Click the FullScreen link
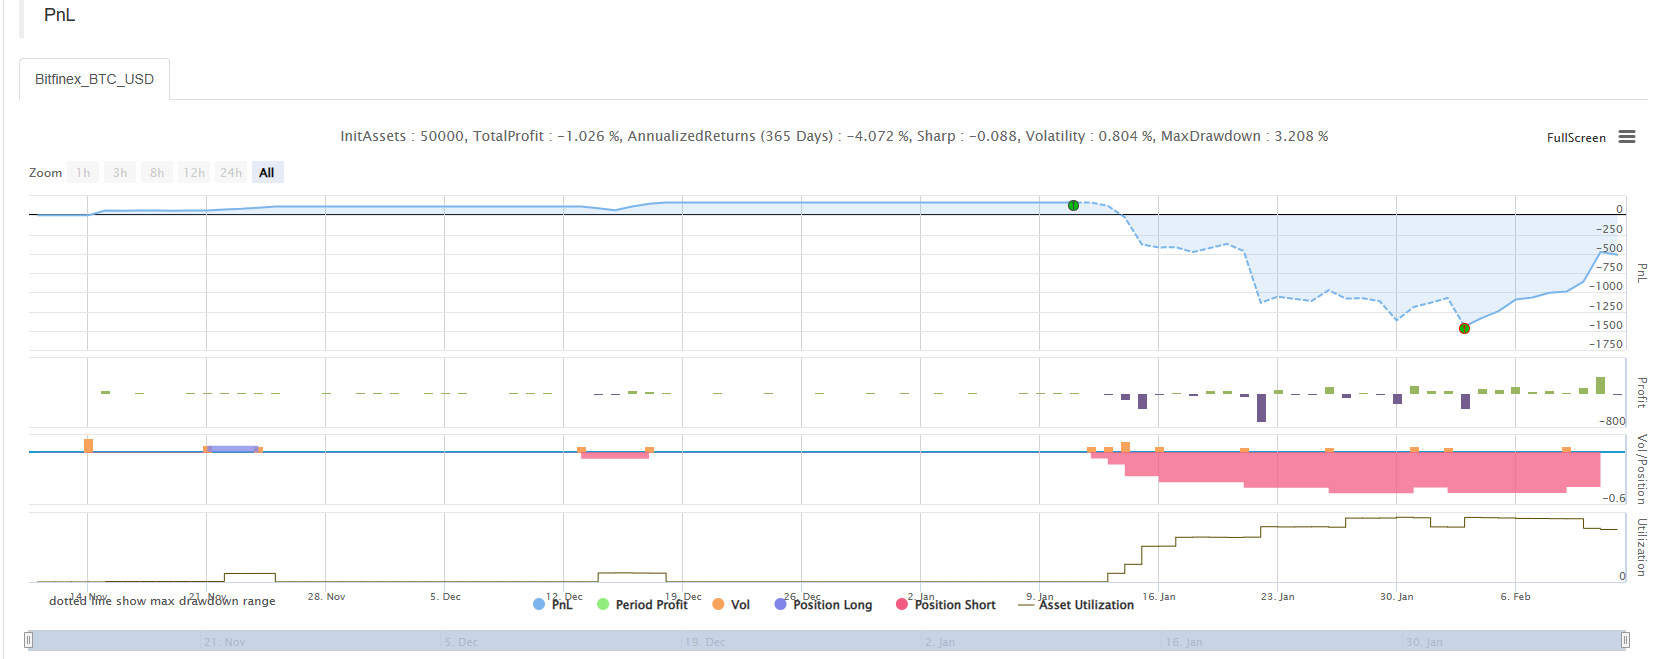 [1576, 138]
